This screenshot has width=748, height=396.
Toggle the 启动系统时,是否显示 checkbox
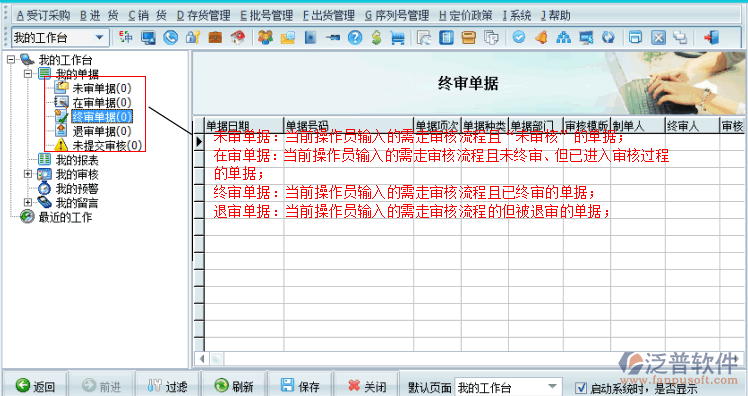point(581,387)
